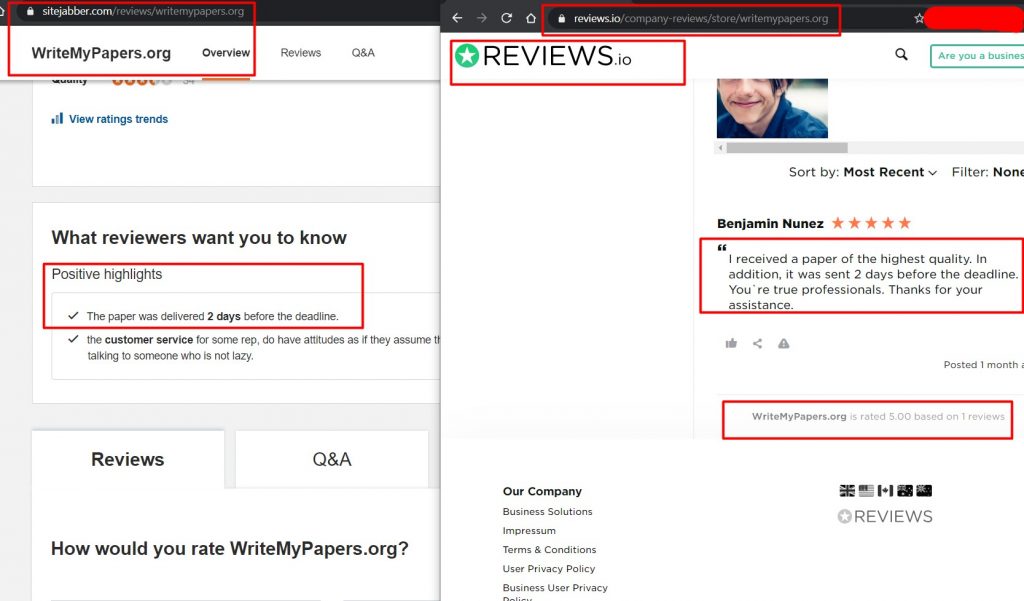This screenshot has height=601, width=1024.
Task: Click the lock icon in Sitejabber address bar
Action: pos(30,11)
